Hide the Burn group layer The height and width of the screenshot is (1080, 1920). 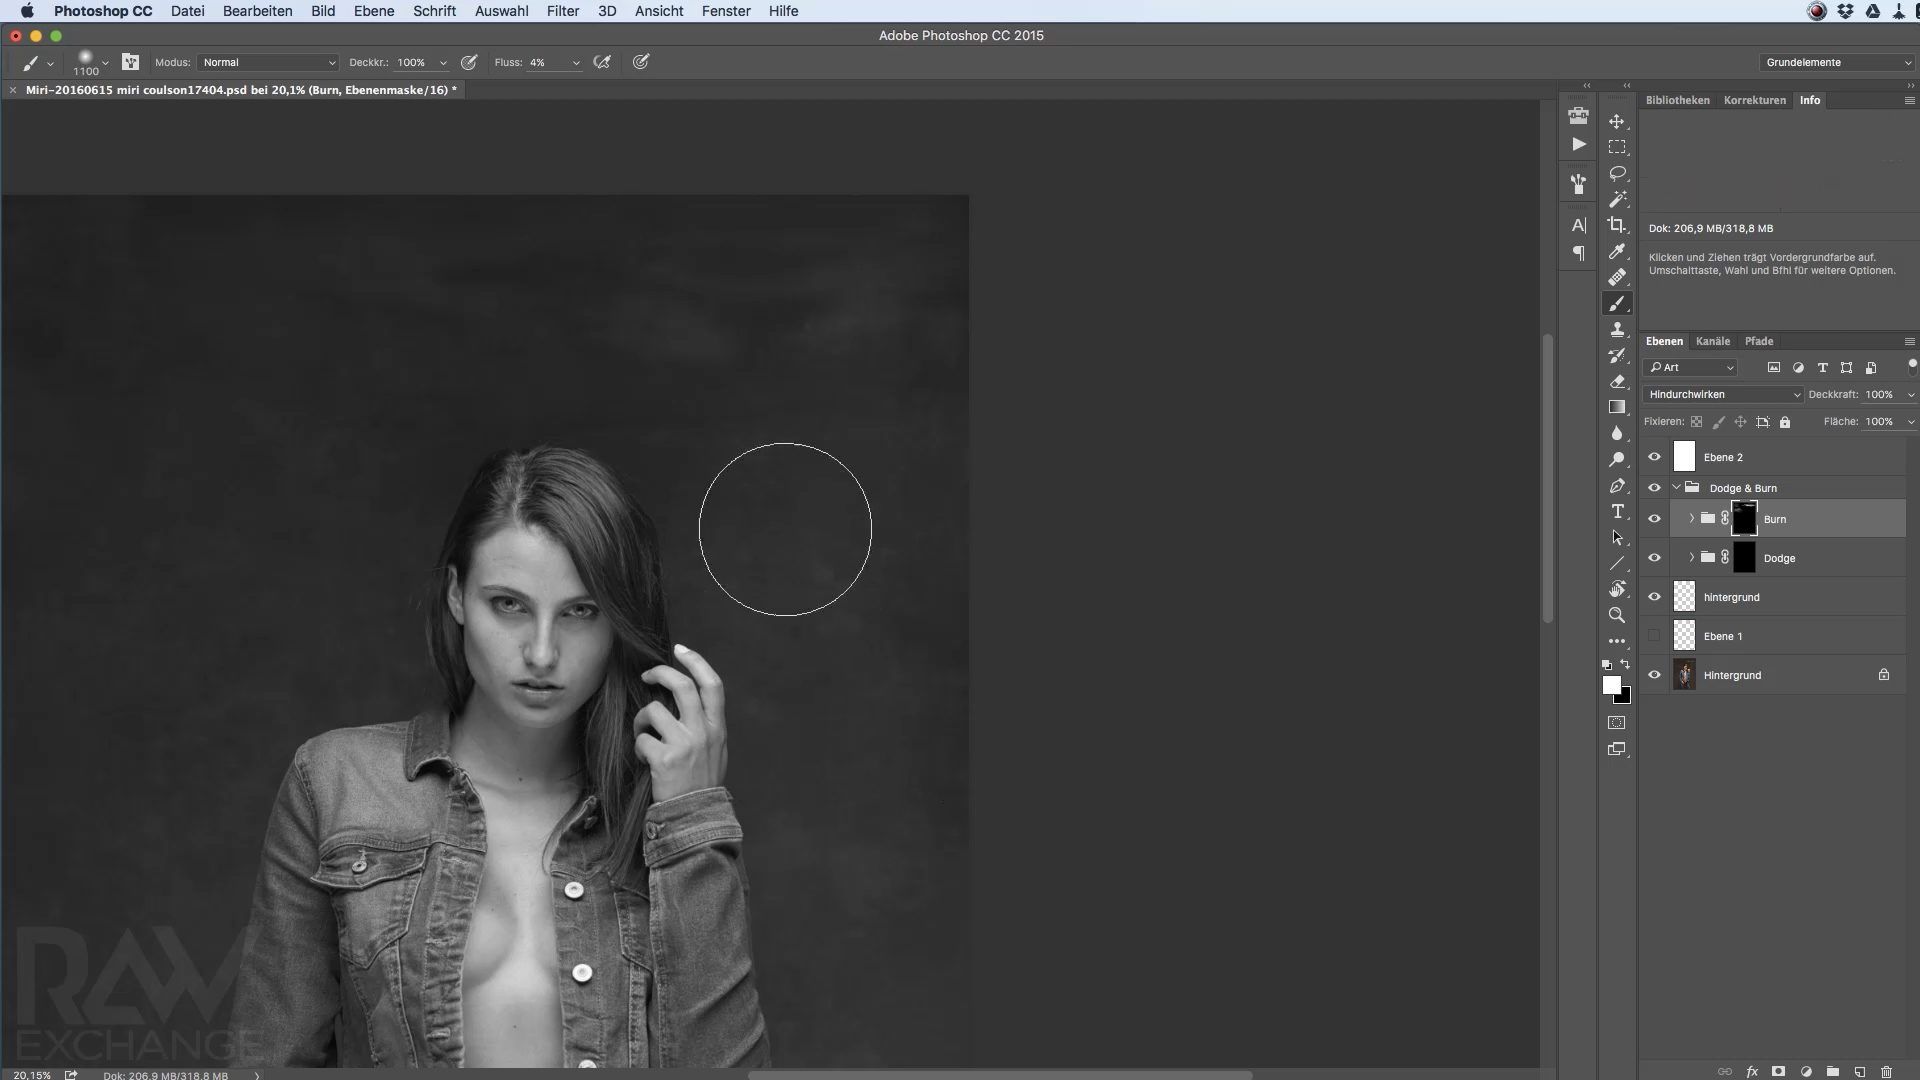pyautogui.click(x=1654, y=519)
